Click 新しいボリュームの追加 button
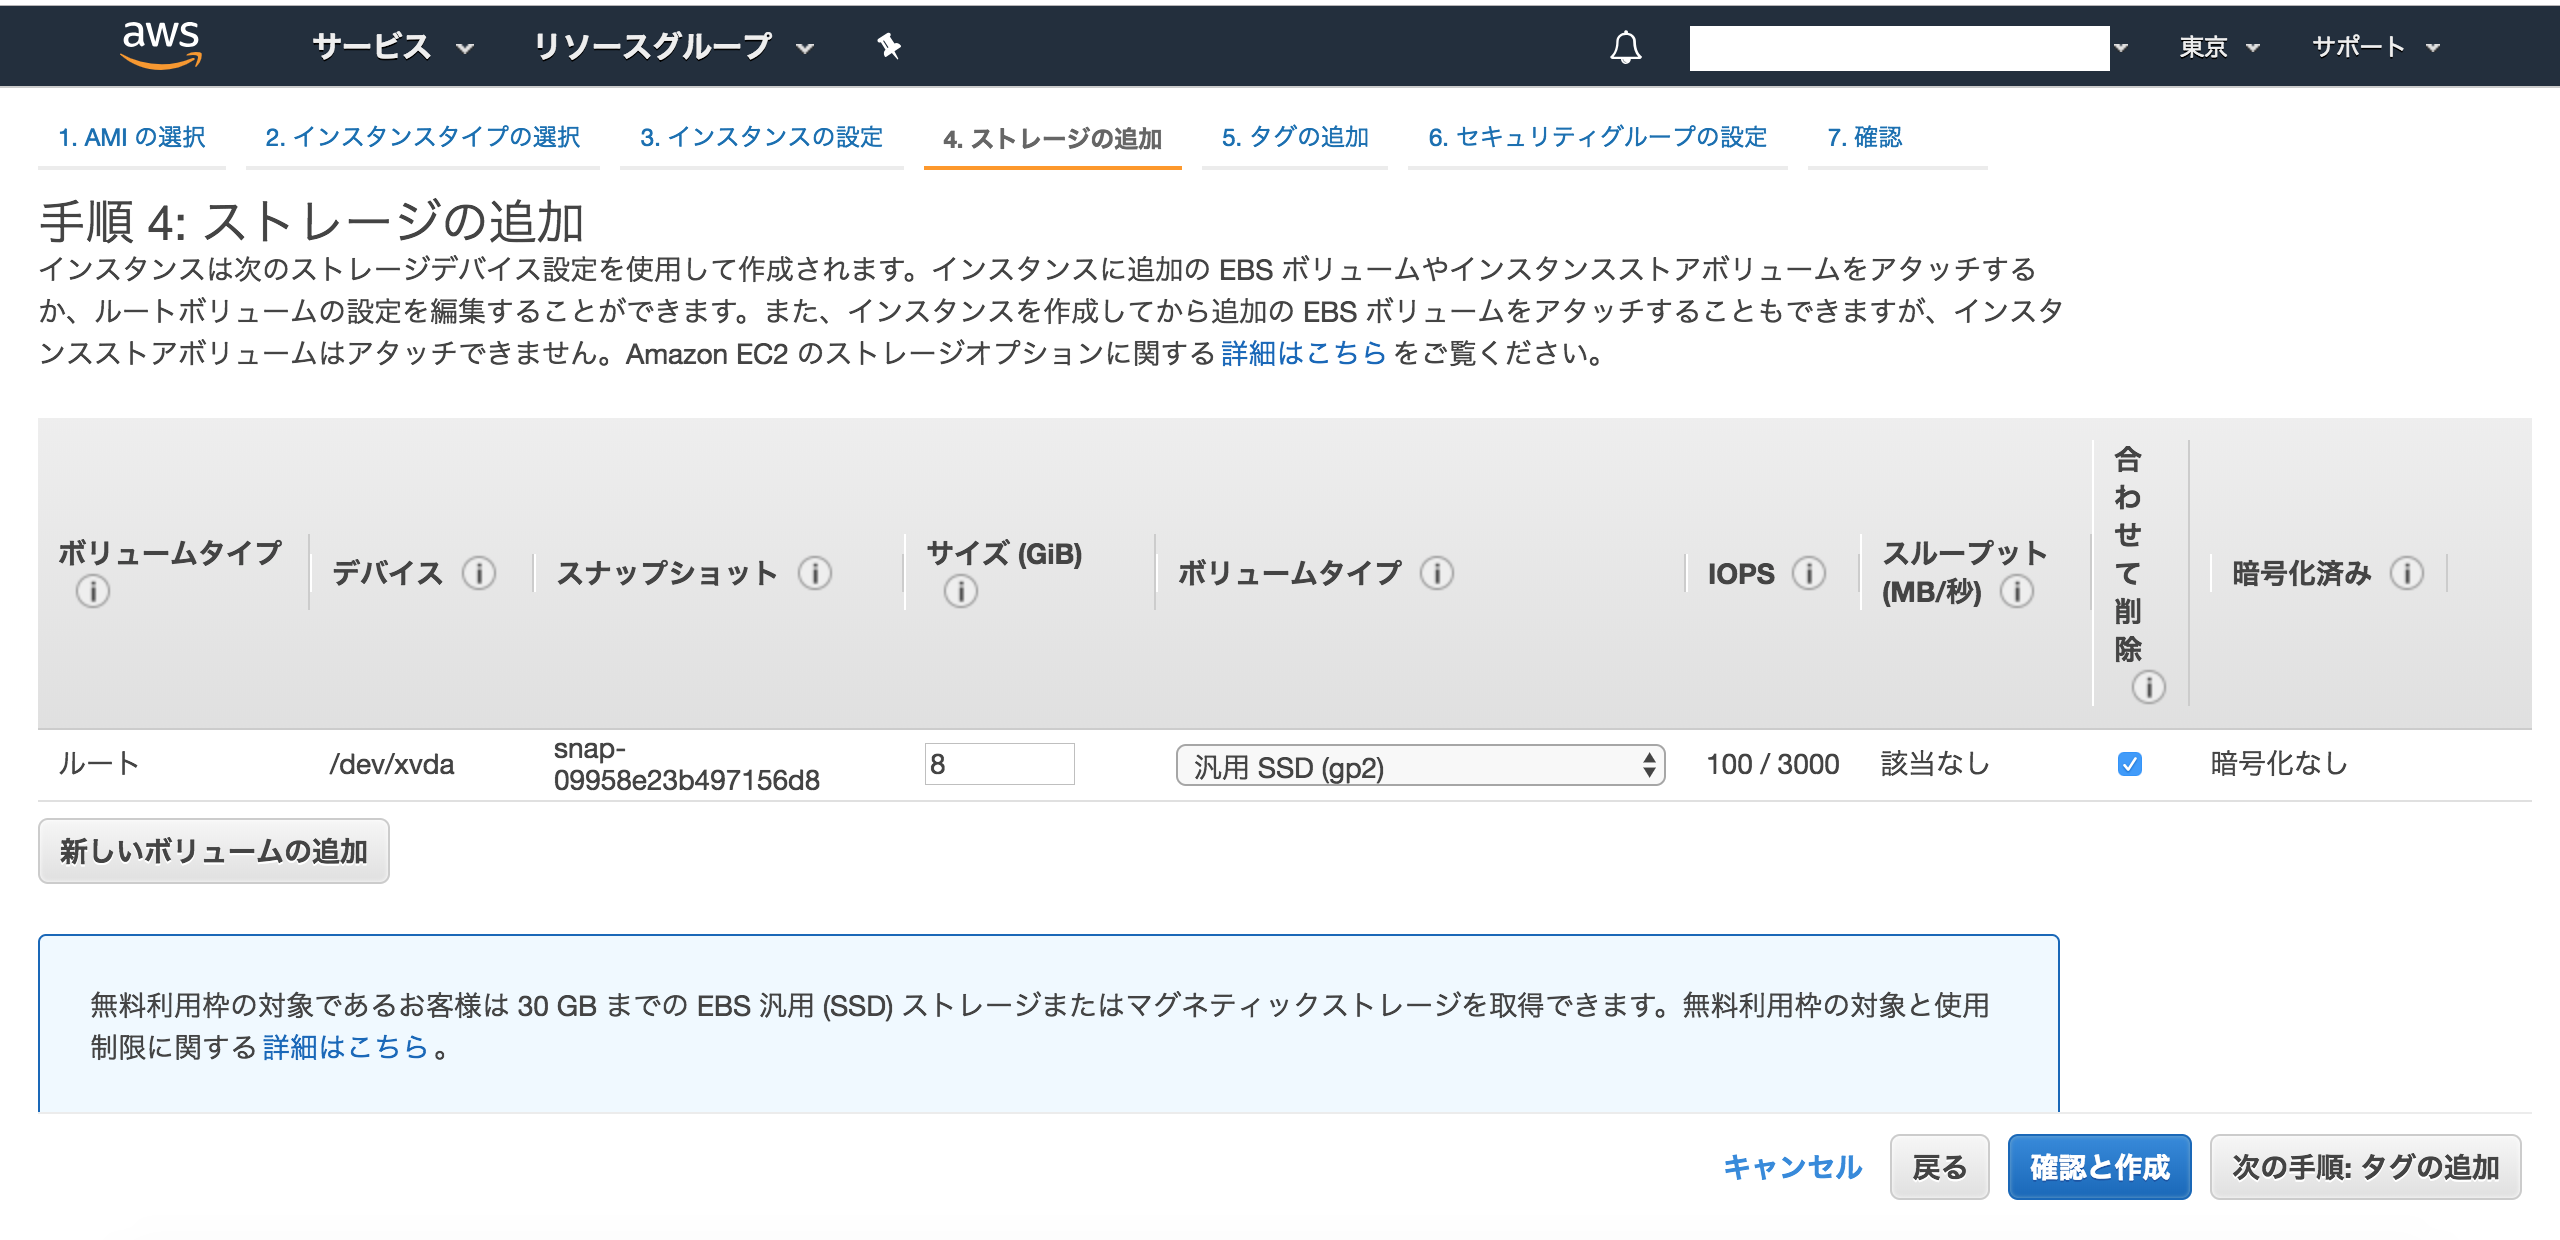Screen dimensions: 2560x1240 (x=214, y=851)
